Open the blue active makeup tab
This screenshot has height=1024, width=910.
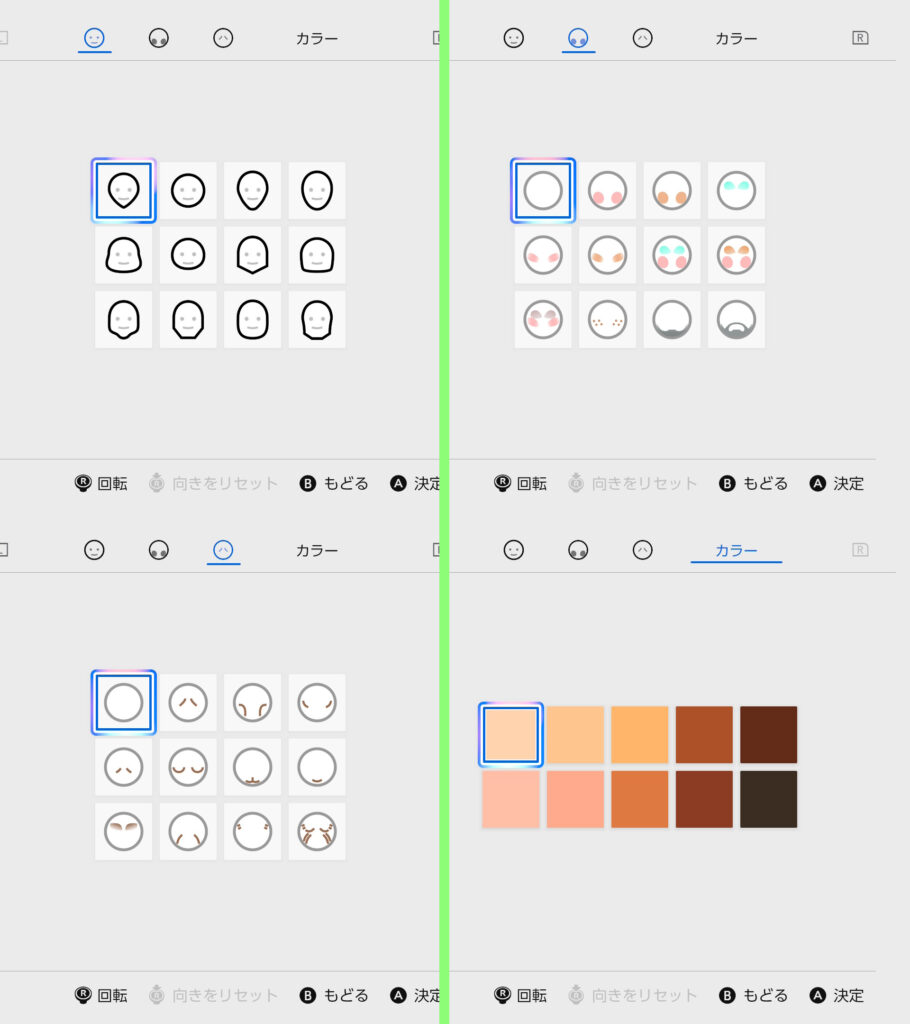click(578, 39)
